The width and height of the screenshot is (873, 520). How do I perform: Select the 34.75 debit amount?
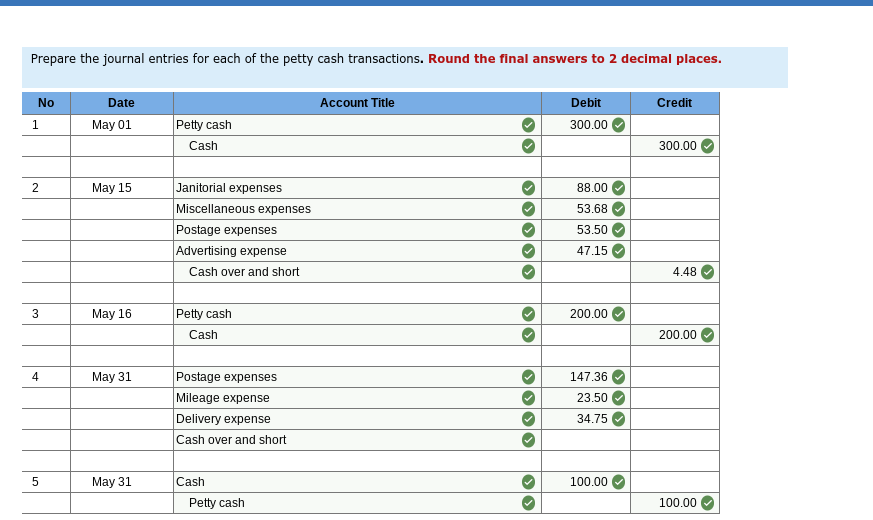coord(592,419)
